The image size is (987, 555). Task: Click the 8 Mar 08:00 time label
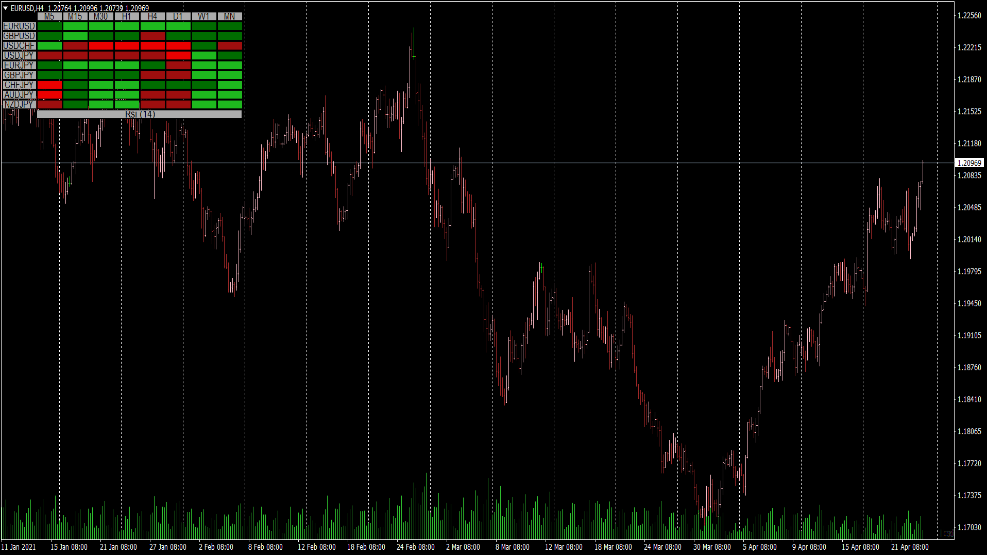click(x=512, y=547)
